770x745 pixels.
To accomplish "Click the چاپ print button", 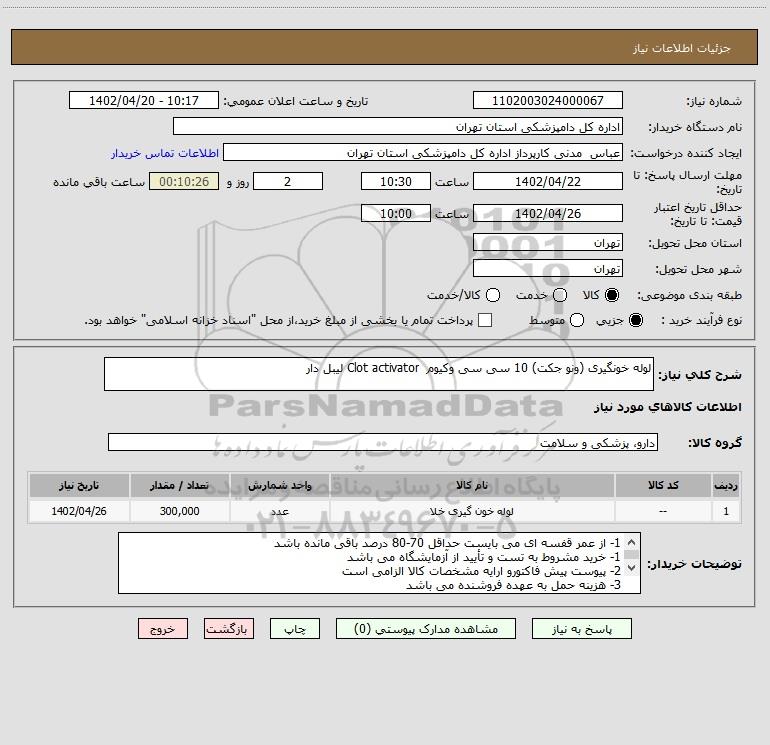I will tap(295, 629).
